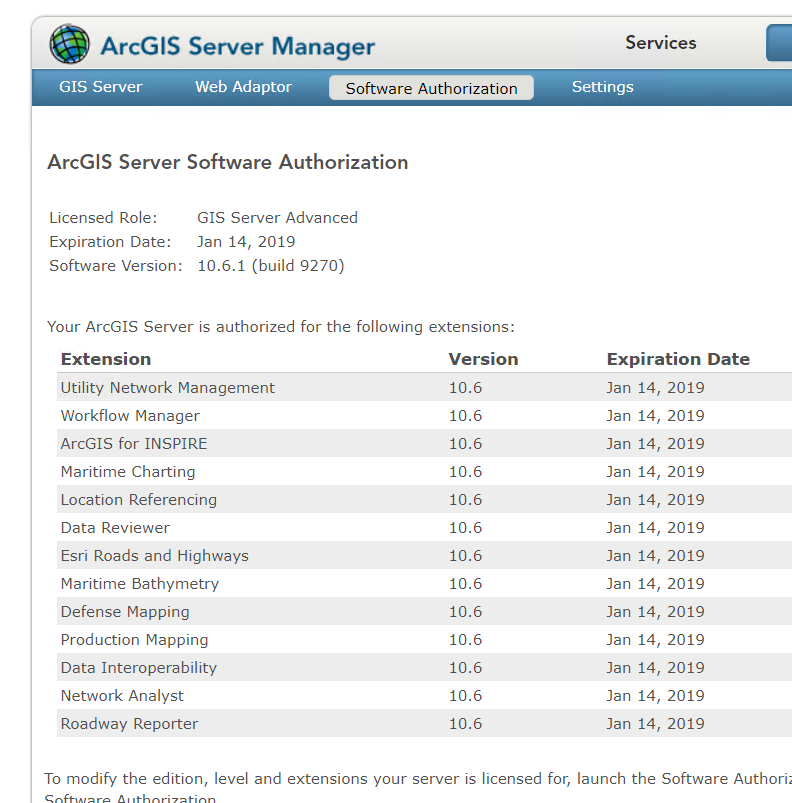Image resolution: width=792 pixels, height=803 pixels.
Task: Select the Workflow Manager extension row
Action: click(x=424, y=416)
